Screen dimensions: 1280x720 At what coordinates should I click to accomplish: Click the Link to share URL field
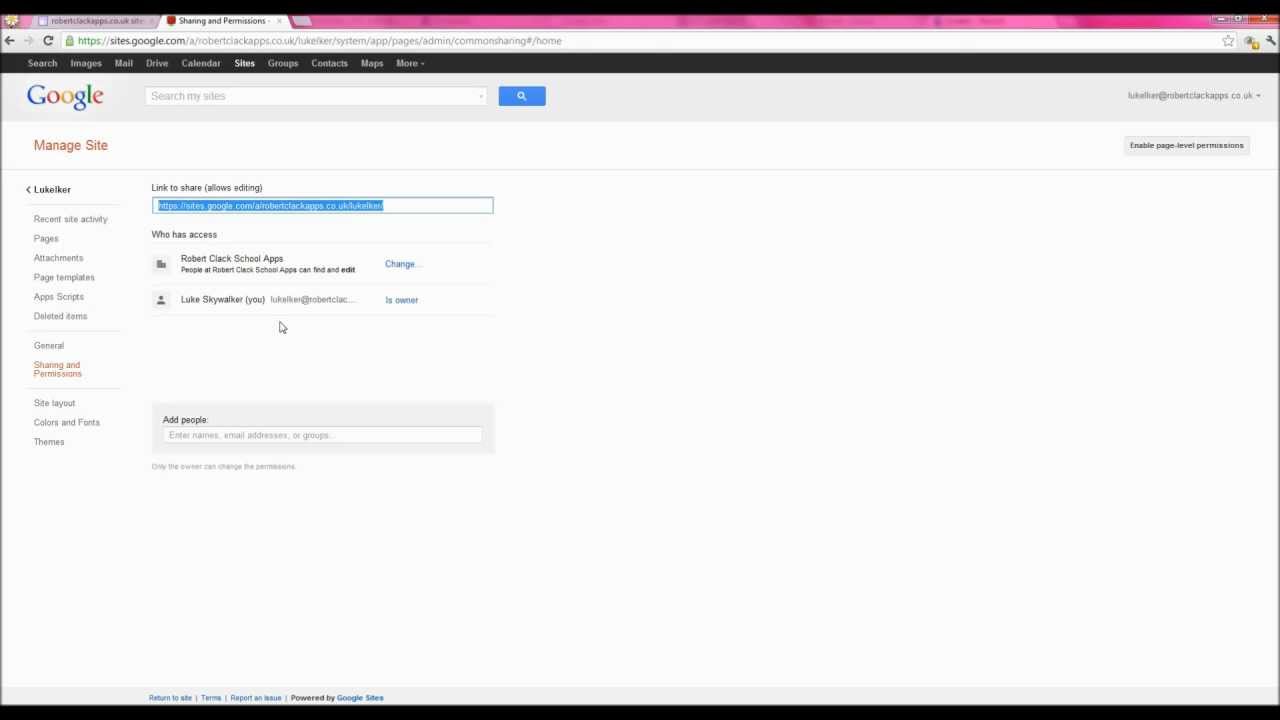click(322, 206)
